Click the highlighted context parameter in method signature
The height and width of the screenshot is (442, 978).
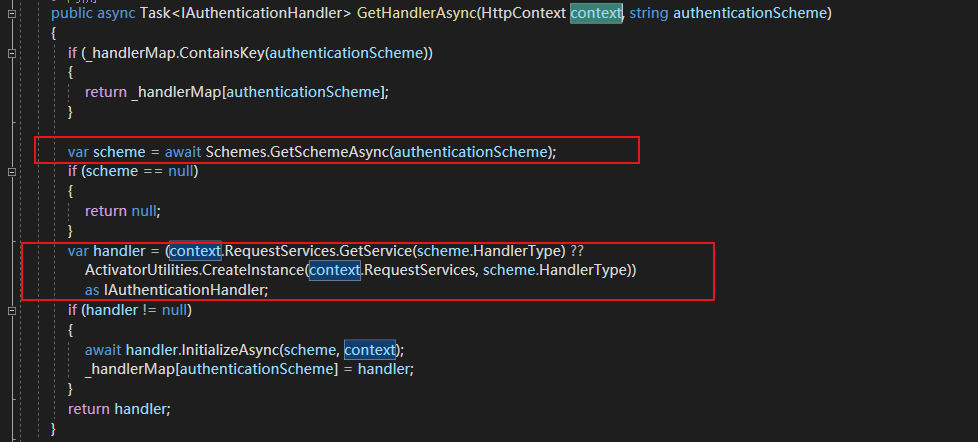595,13
